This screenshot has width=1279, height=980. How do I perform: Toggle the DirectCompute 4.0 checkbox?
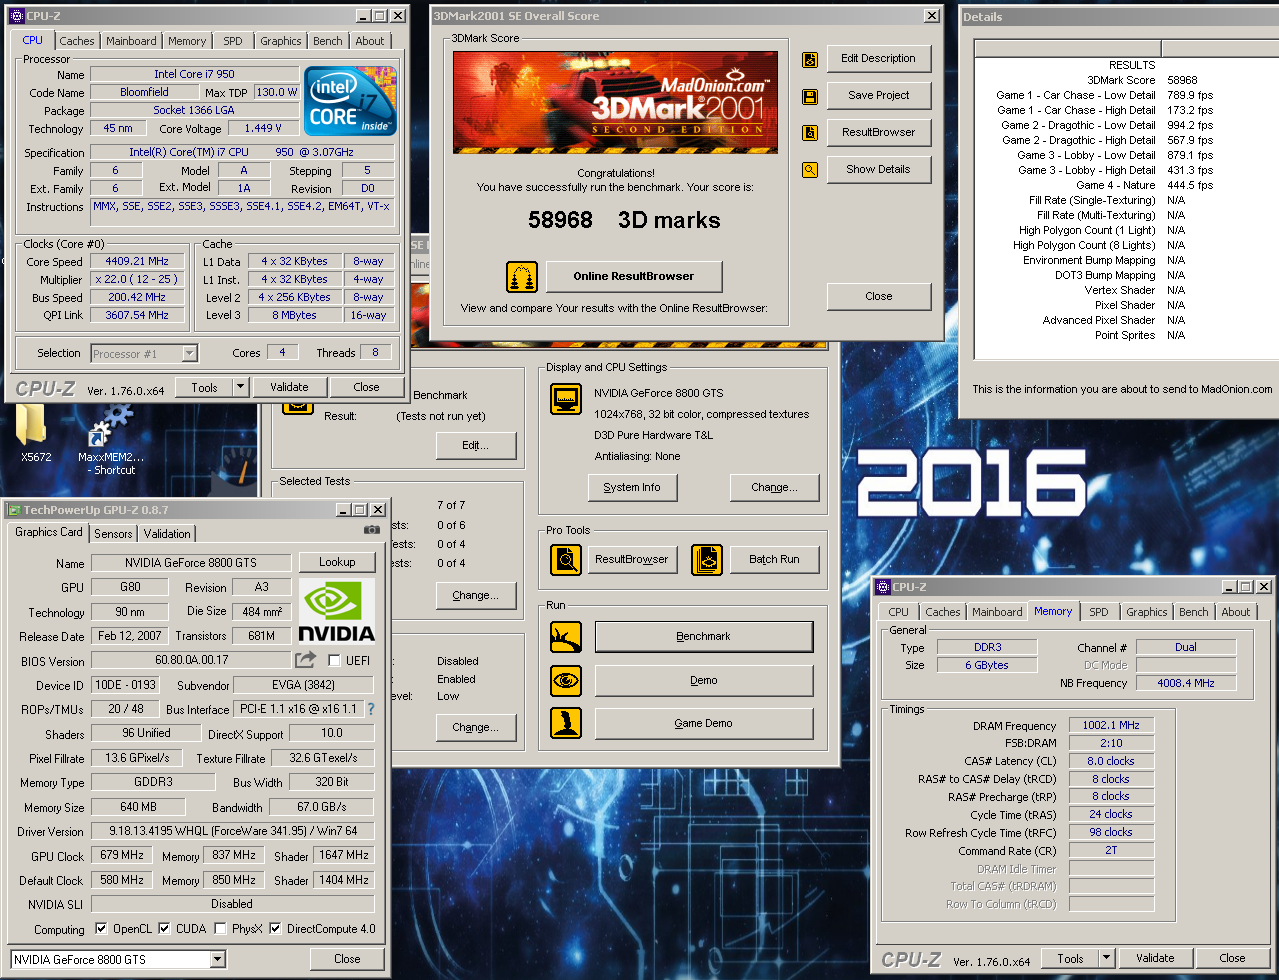(x=275, y=929)
